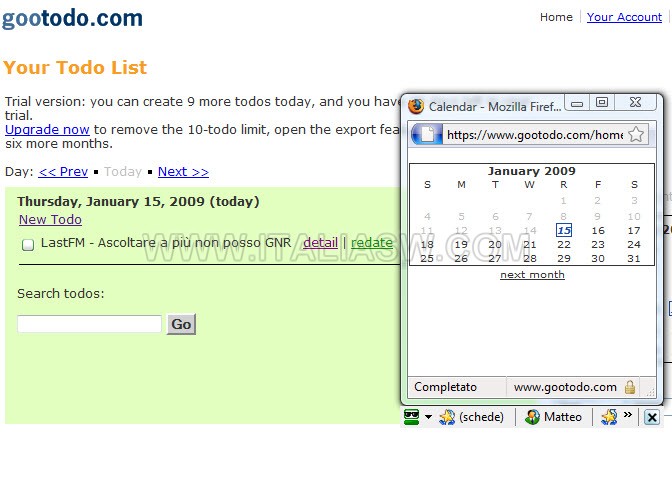Screen dimensions: 672x493
Task: Select January 24 in the calendar
Action: click(x=634, y=244)
